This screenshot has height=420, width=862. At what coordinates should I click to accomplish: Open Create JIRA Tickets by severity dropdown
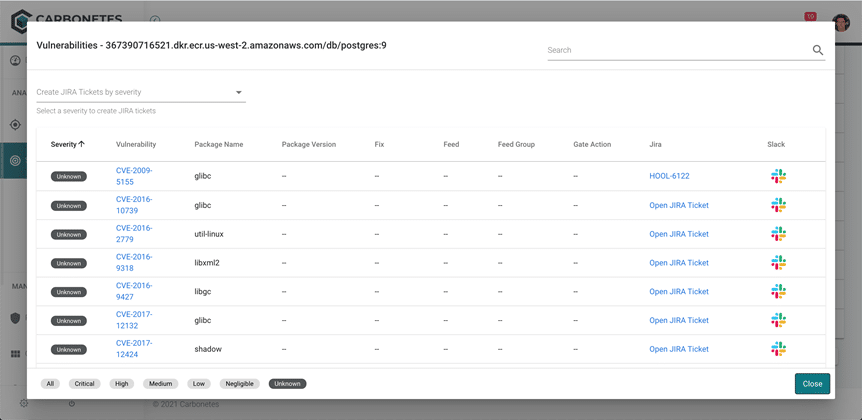(x=140, y=92)
